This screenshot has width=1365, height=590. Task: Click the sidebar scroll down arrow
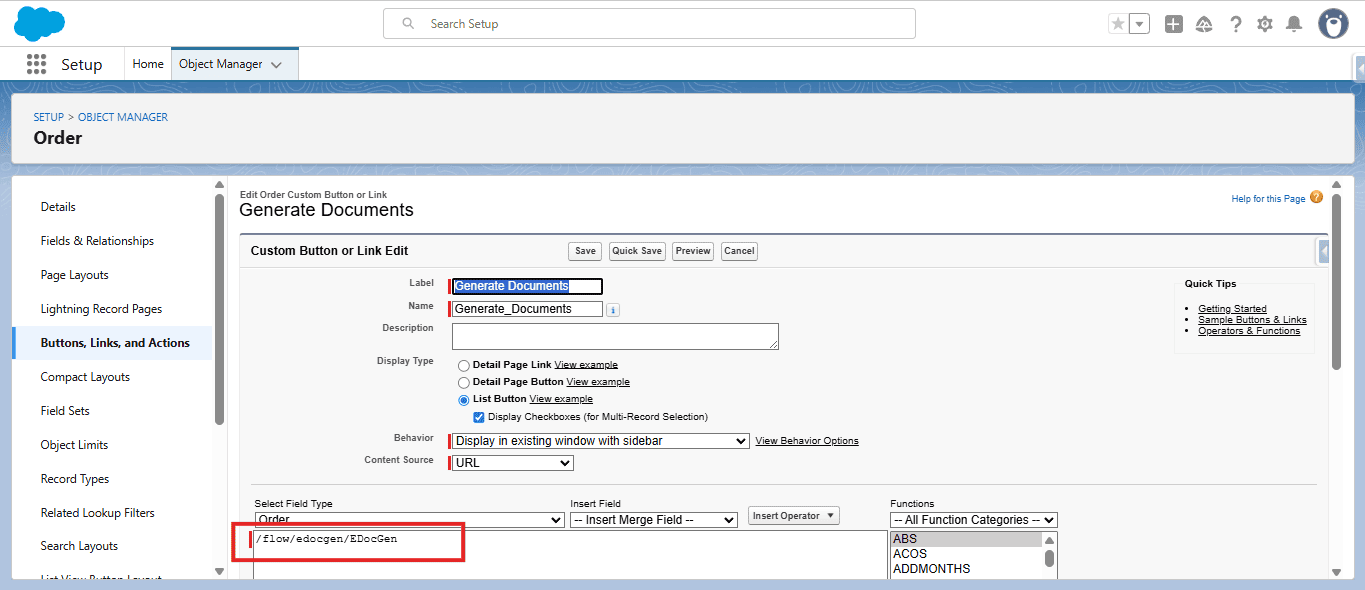click(219, 571)
